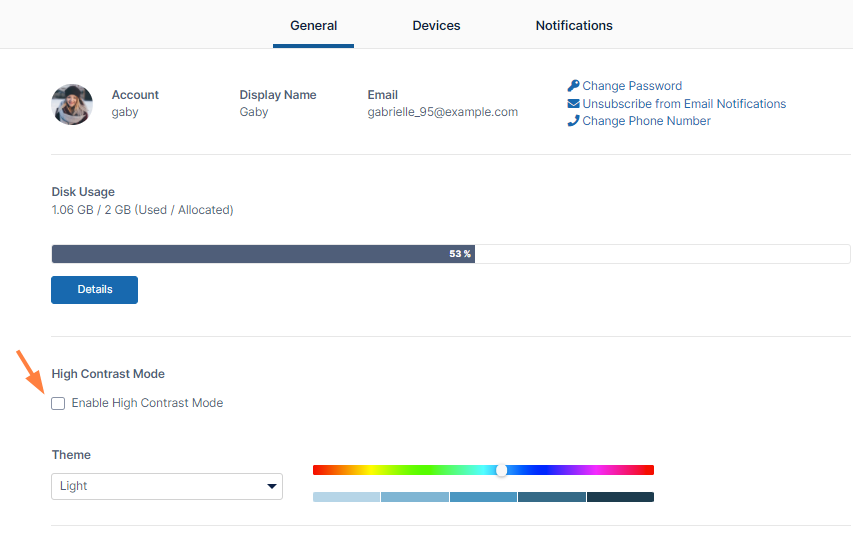This screenshot has width=853, height=543.
Task: Choose the fourth dark teal-blue swatch
Action: [552, 497]
